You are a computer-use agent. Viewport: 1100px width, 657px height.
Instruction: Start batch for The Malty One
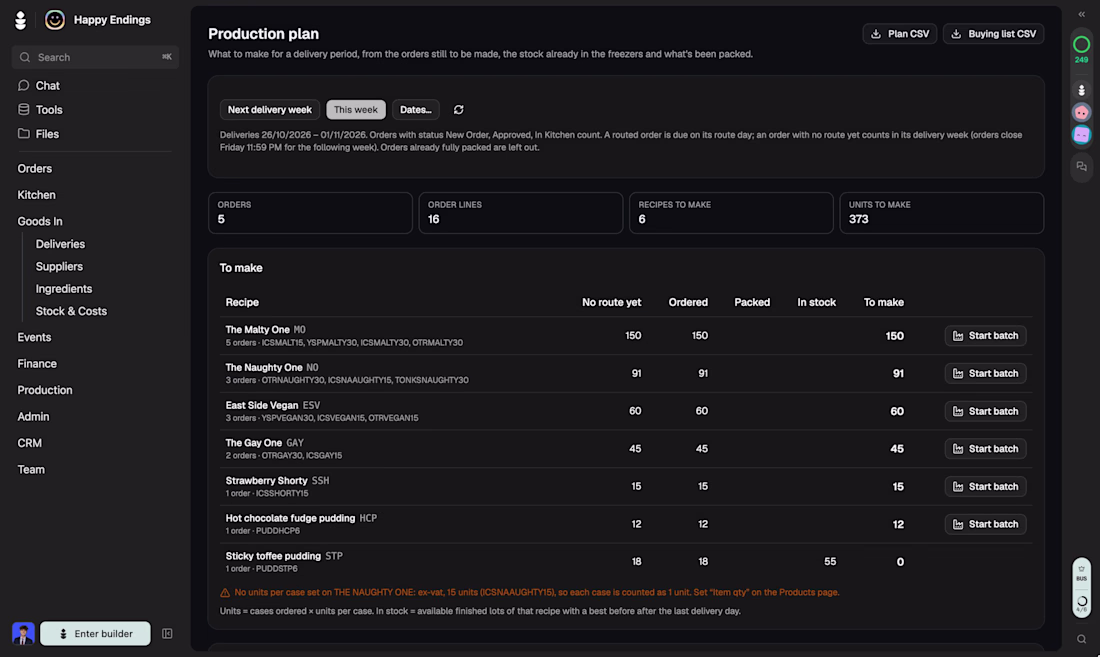tap(986, 336)
